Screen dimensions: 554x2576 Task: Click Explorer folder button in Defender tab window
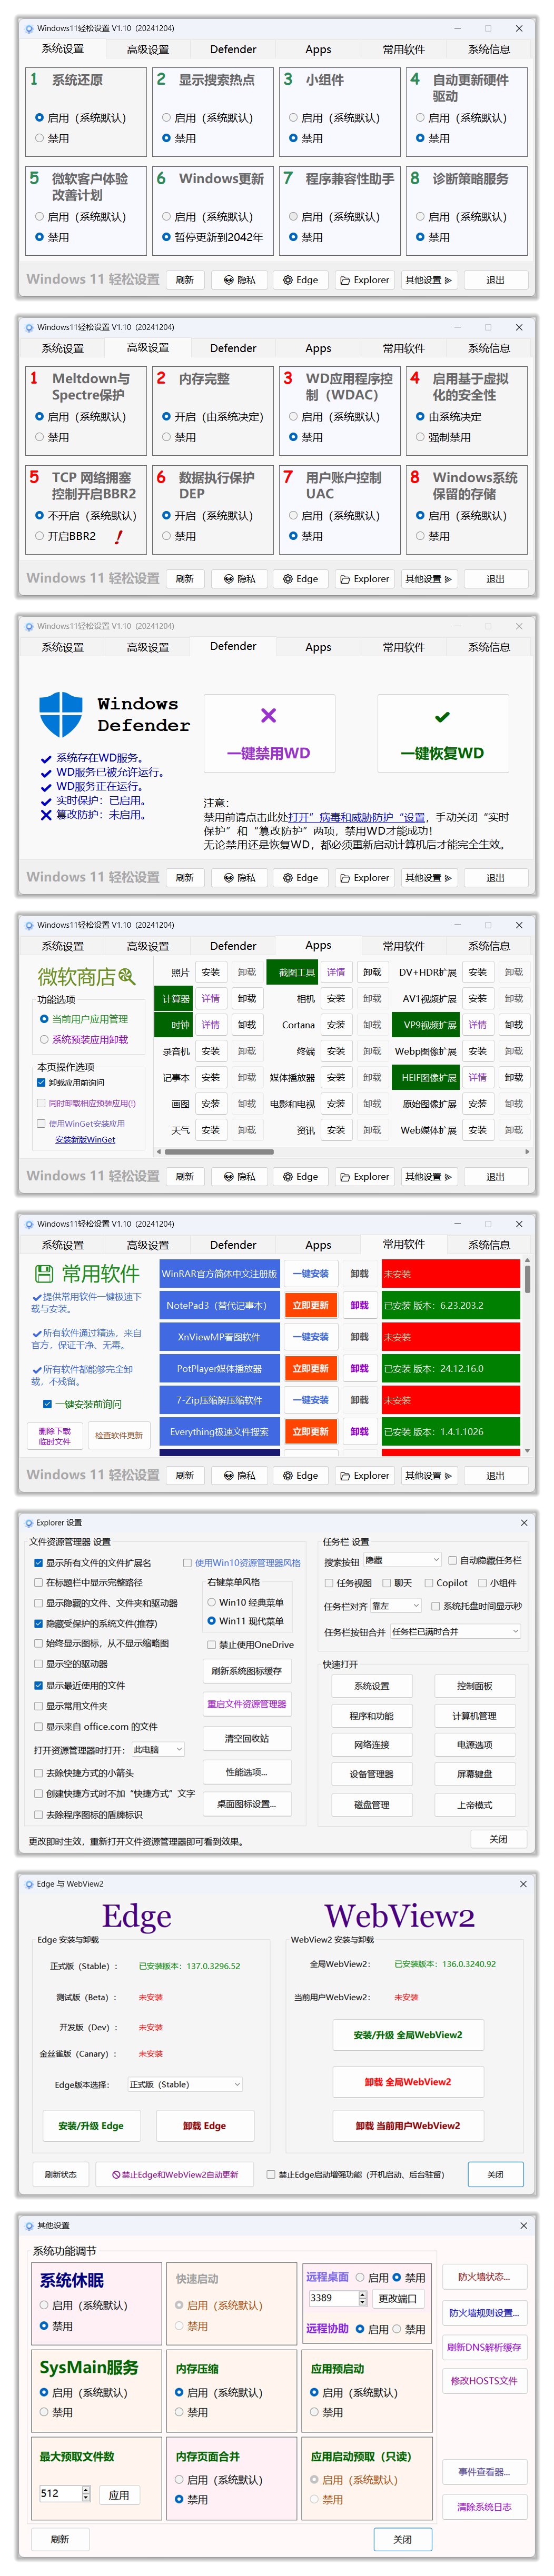[364, 878]
